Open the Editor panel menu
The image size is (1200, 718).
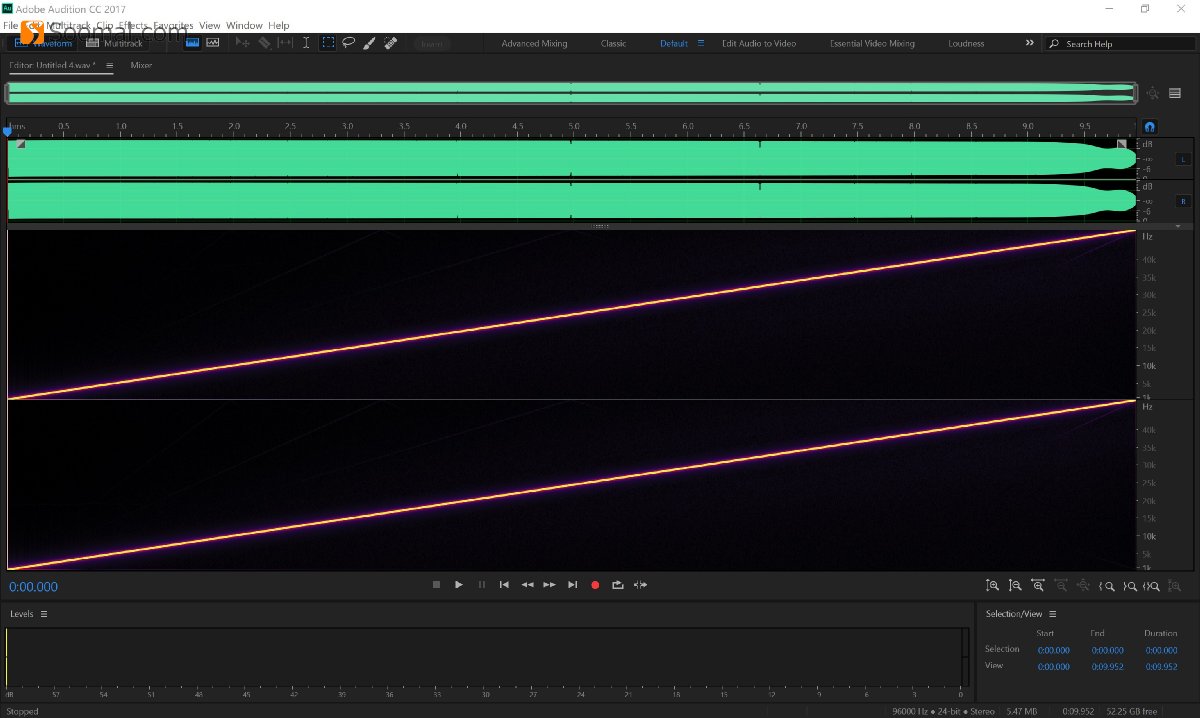[x=109, y=65]
